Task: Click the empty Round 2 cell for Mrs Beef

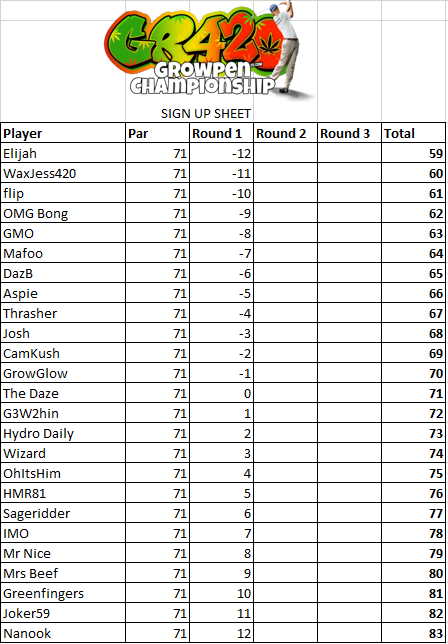Action: pyautogui.click(x=285, y=573)
